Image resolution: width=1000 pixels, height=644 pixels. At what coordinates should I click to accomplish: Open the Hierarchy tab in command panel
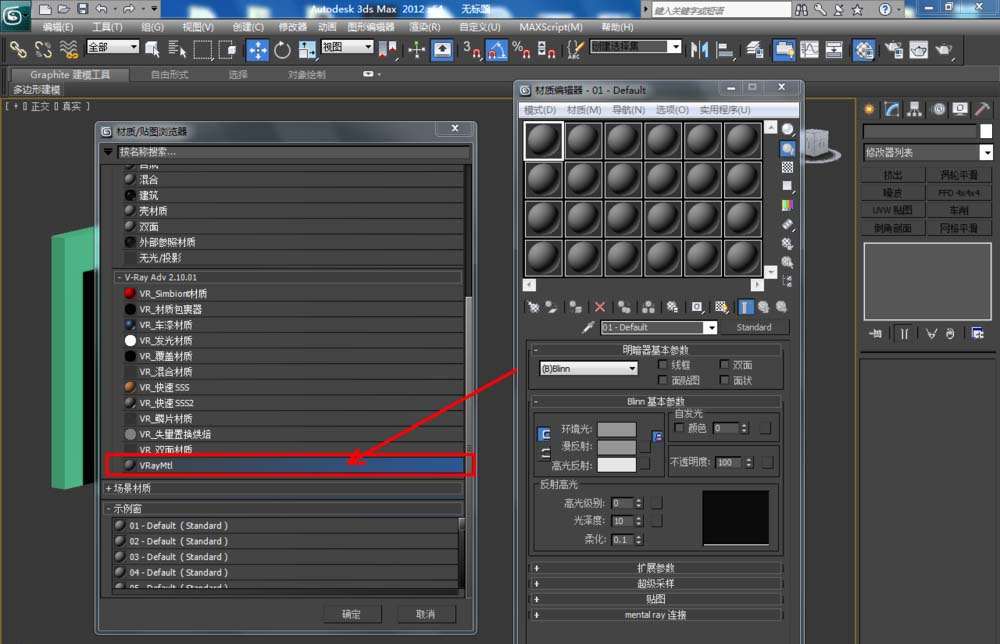click(915, 109)
